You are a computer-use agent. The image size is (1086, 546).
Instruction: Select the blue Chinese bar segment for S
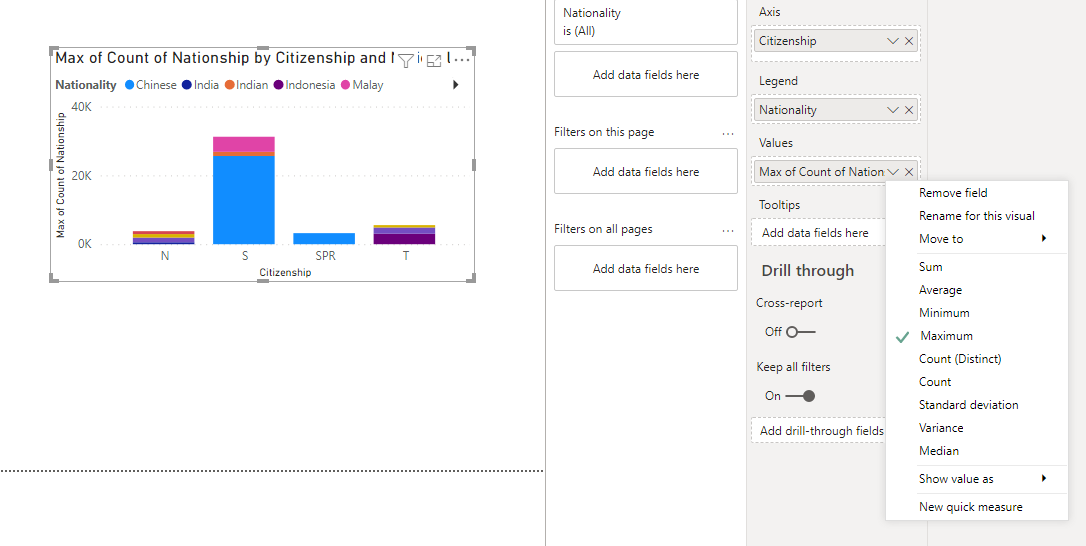coord(244,200)
